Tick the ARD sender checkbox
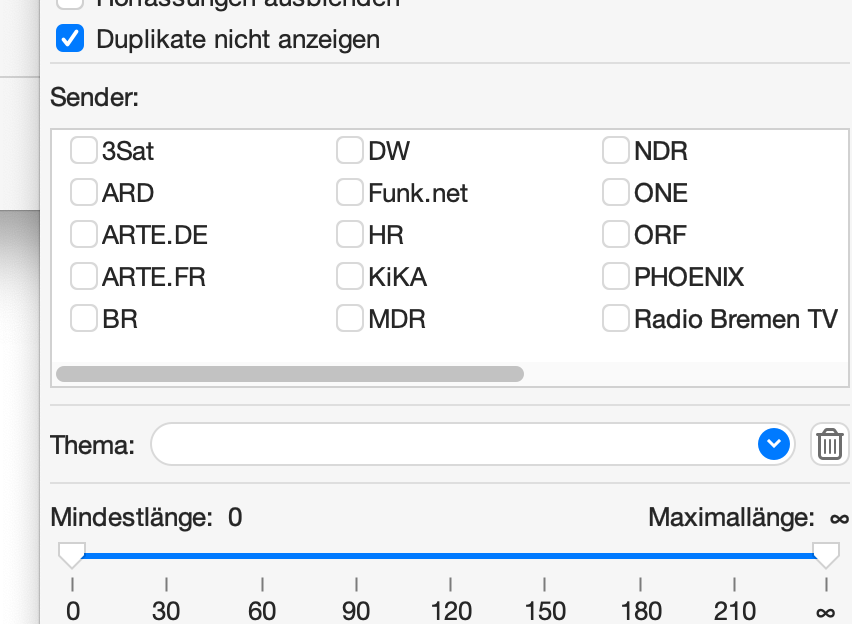This screenshot has width=852, height=624. tap(84, 192)
